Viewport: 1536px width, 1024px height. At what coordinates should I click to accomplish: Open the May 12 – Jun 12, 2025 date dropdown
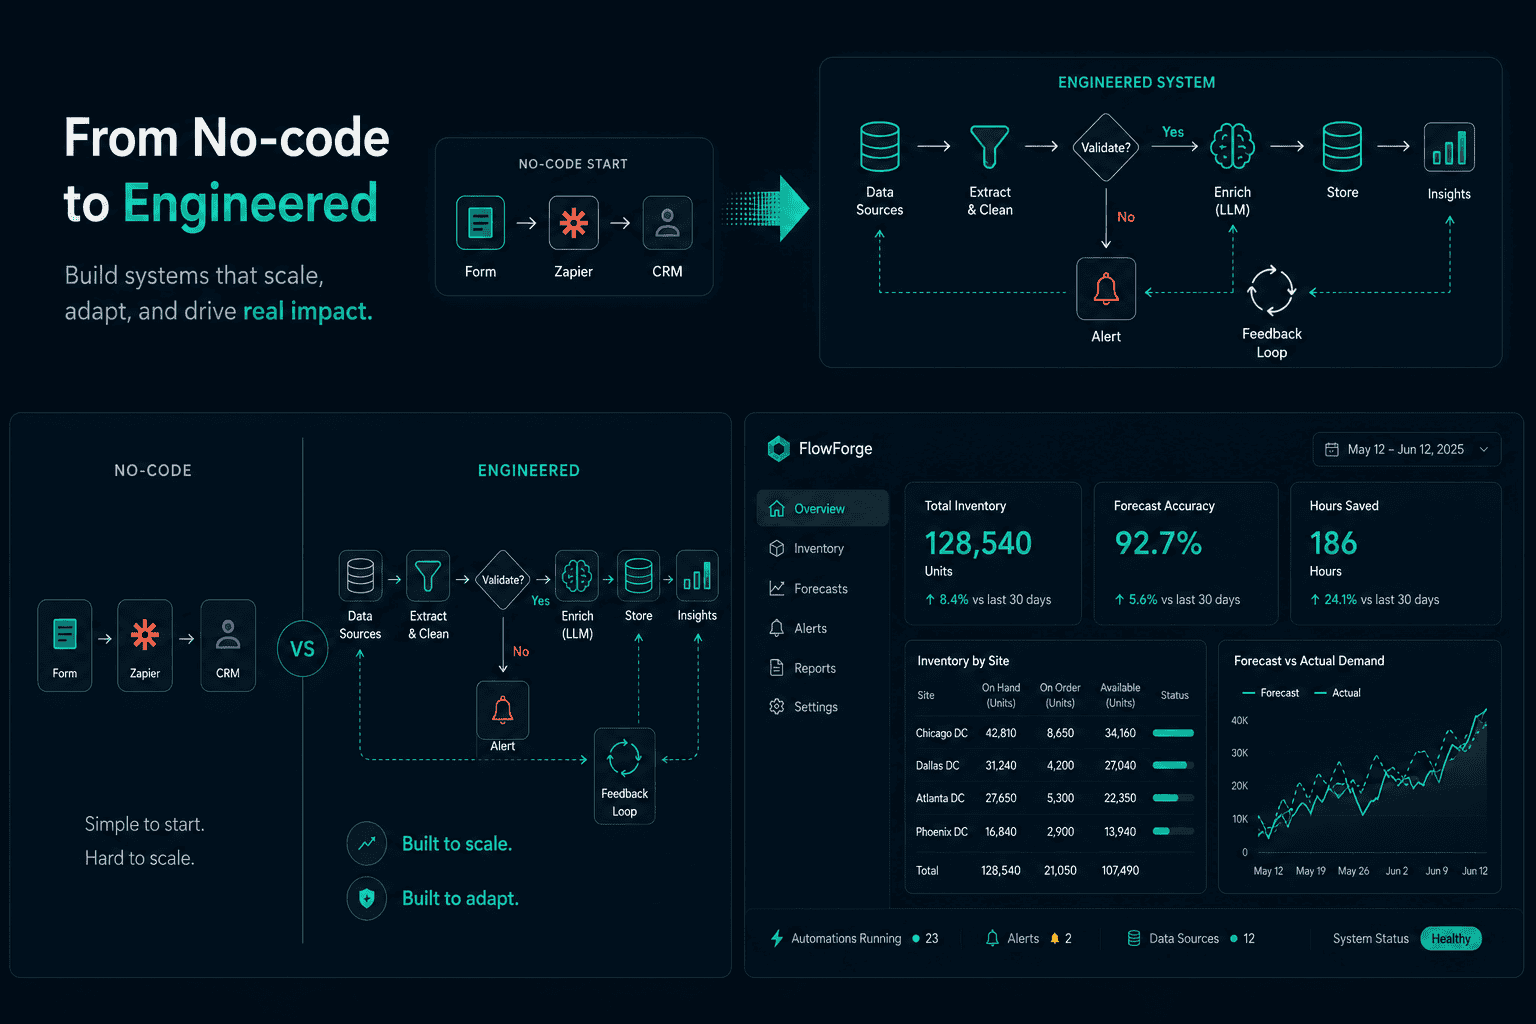tap(1407, 449)
